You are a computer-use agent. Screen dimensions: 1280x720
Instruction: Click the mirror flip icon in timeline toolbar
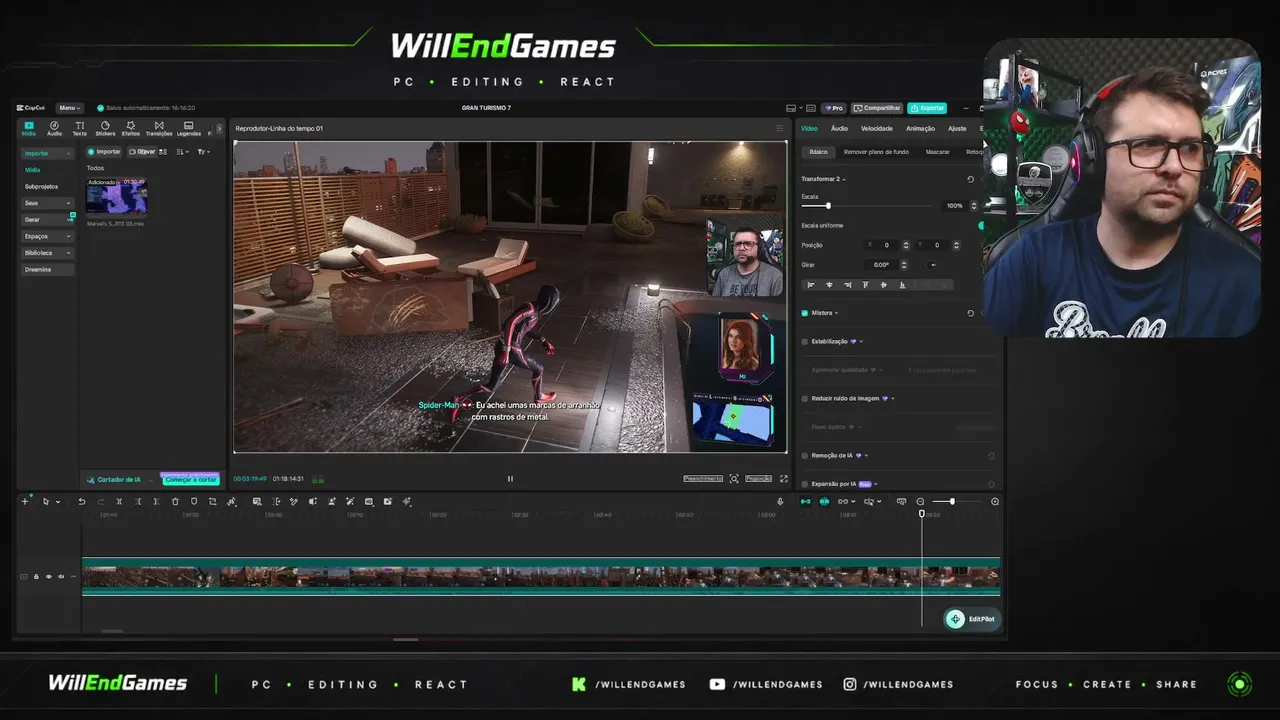pos(313,502)
